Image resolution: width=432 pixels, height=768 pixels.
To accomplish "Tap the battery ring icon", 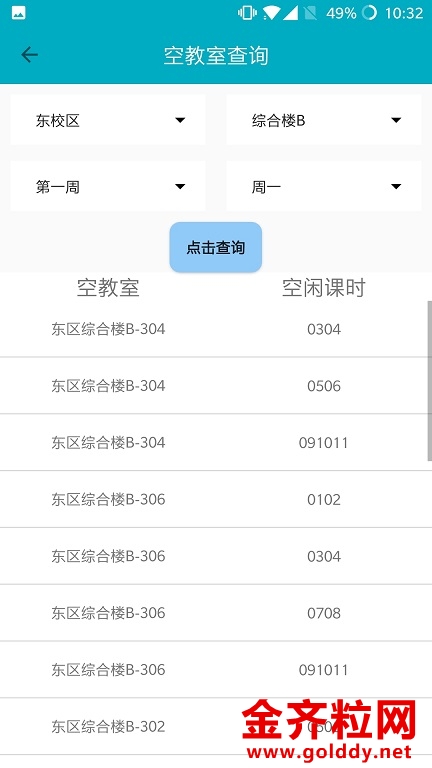I will 369,13.
